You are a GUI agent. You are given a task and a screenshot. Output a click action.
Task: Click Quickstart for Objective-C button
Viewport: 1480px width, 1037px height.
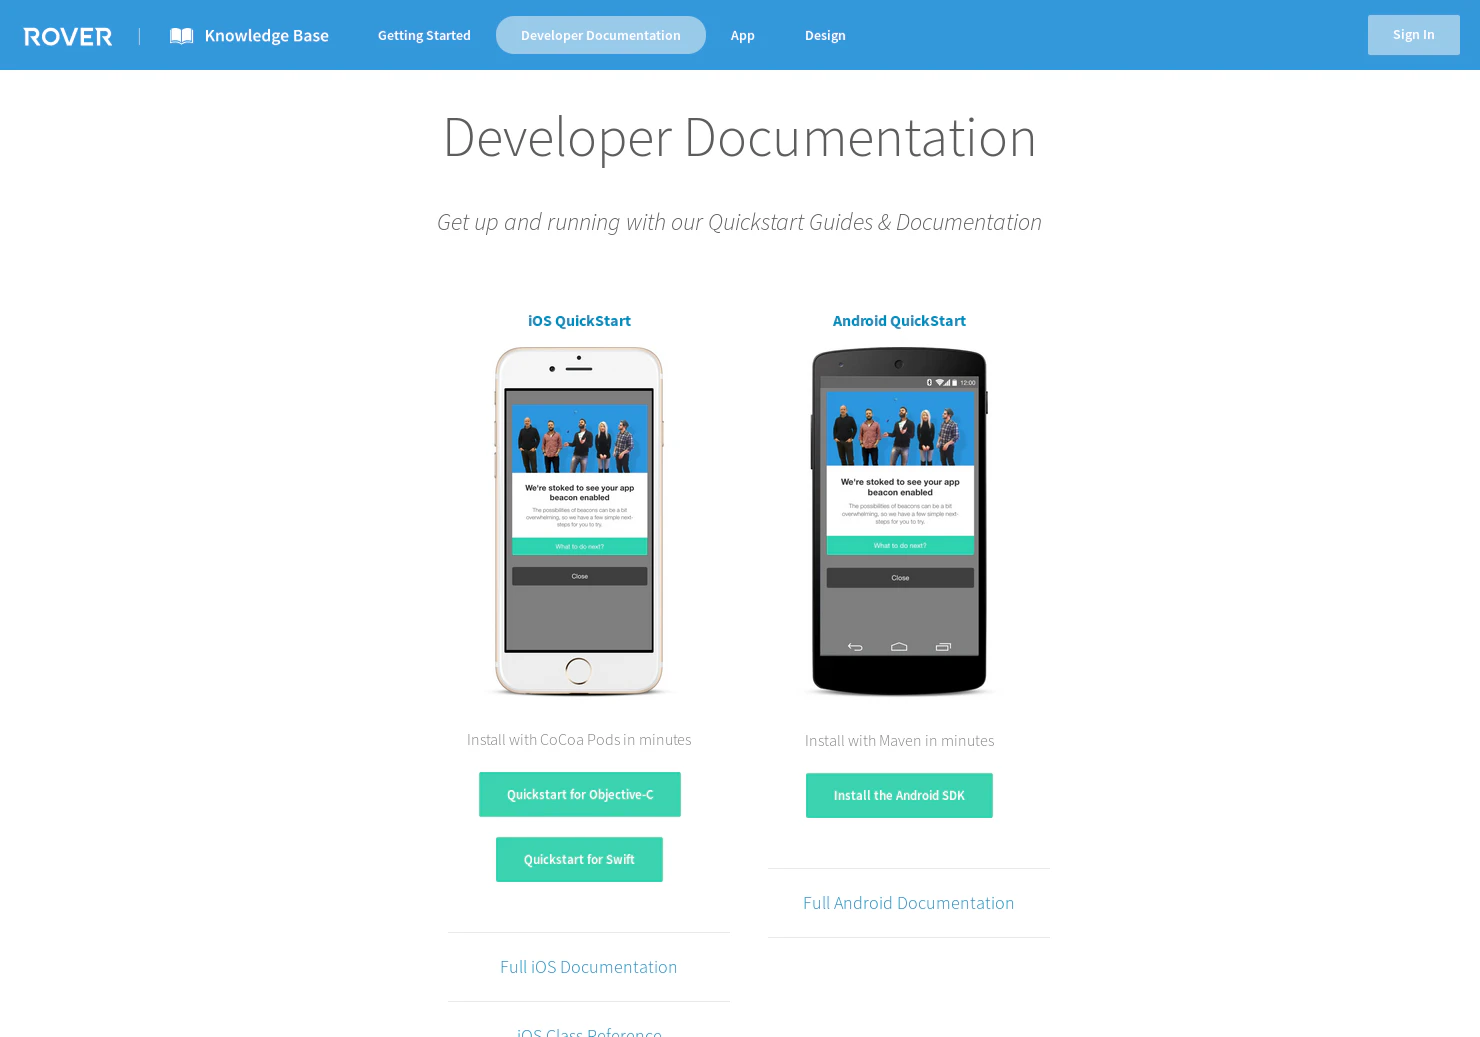[x=580, y=794]
